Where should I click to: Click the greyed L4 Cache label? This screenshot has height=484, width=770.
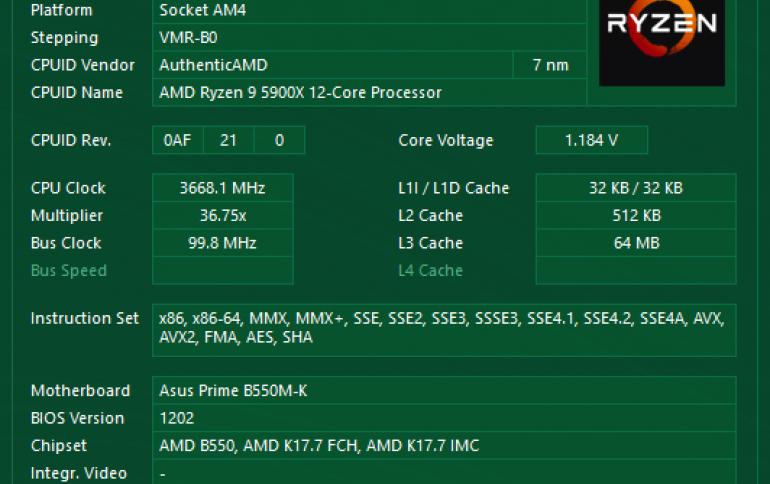[431, 270]
